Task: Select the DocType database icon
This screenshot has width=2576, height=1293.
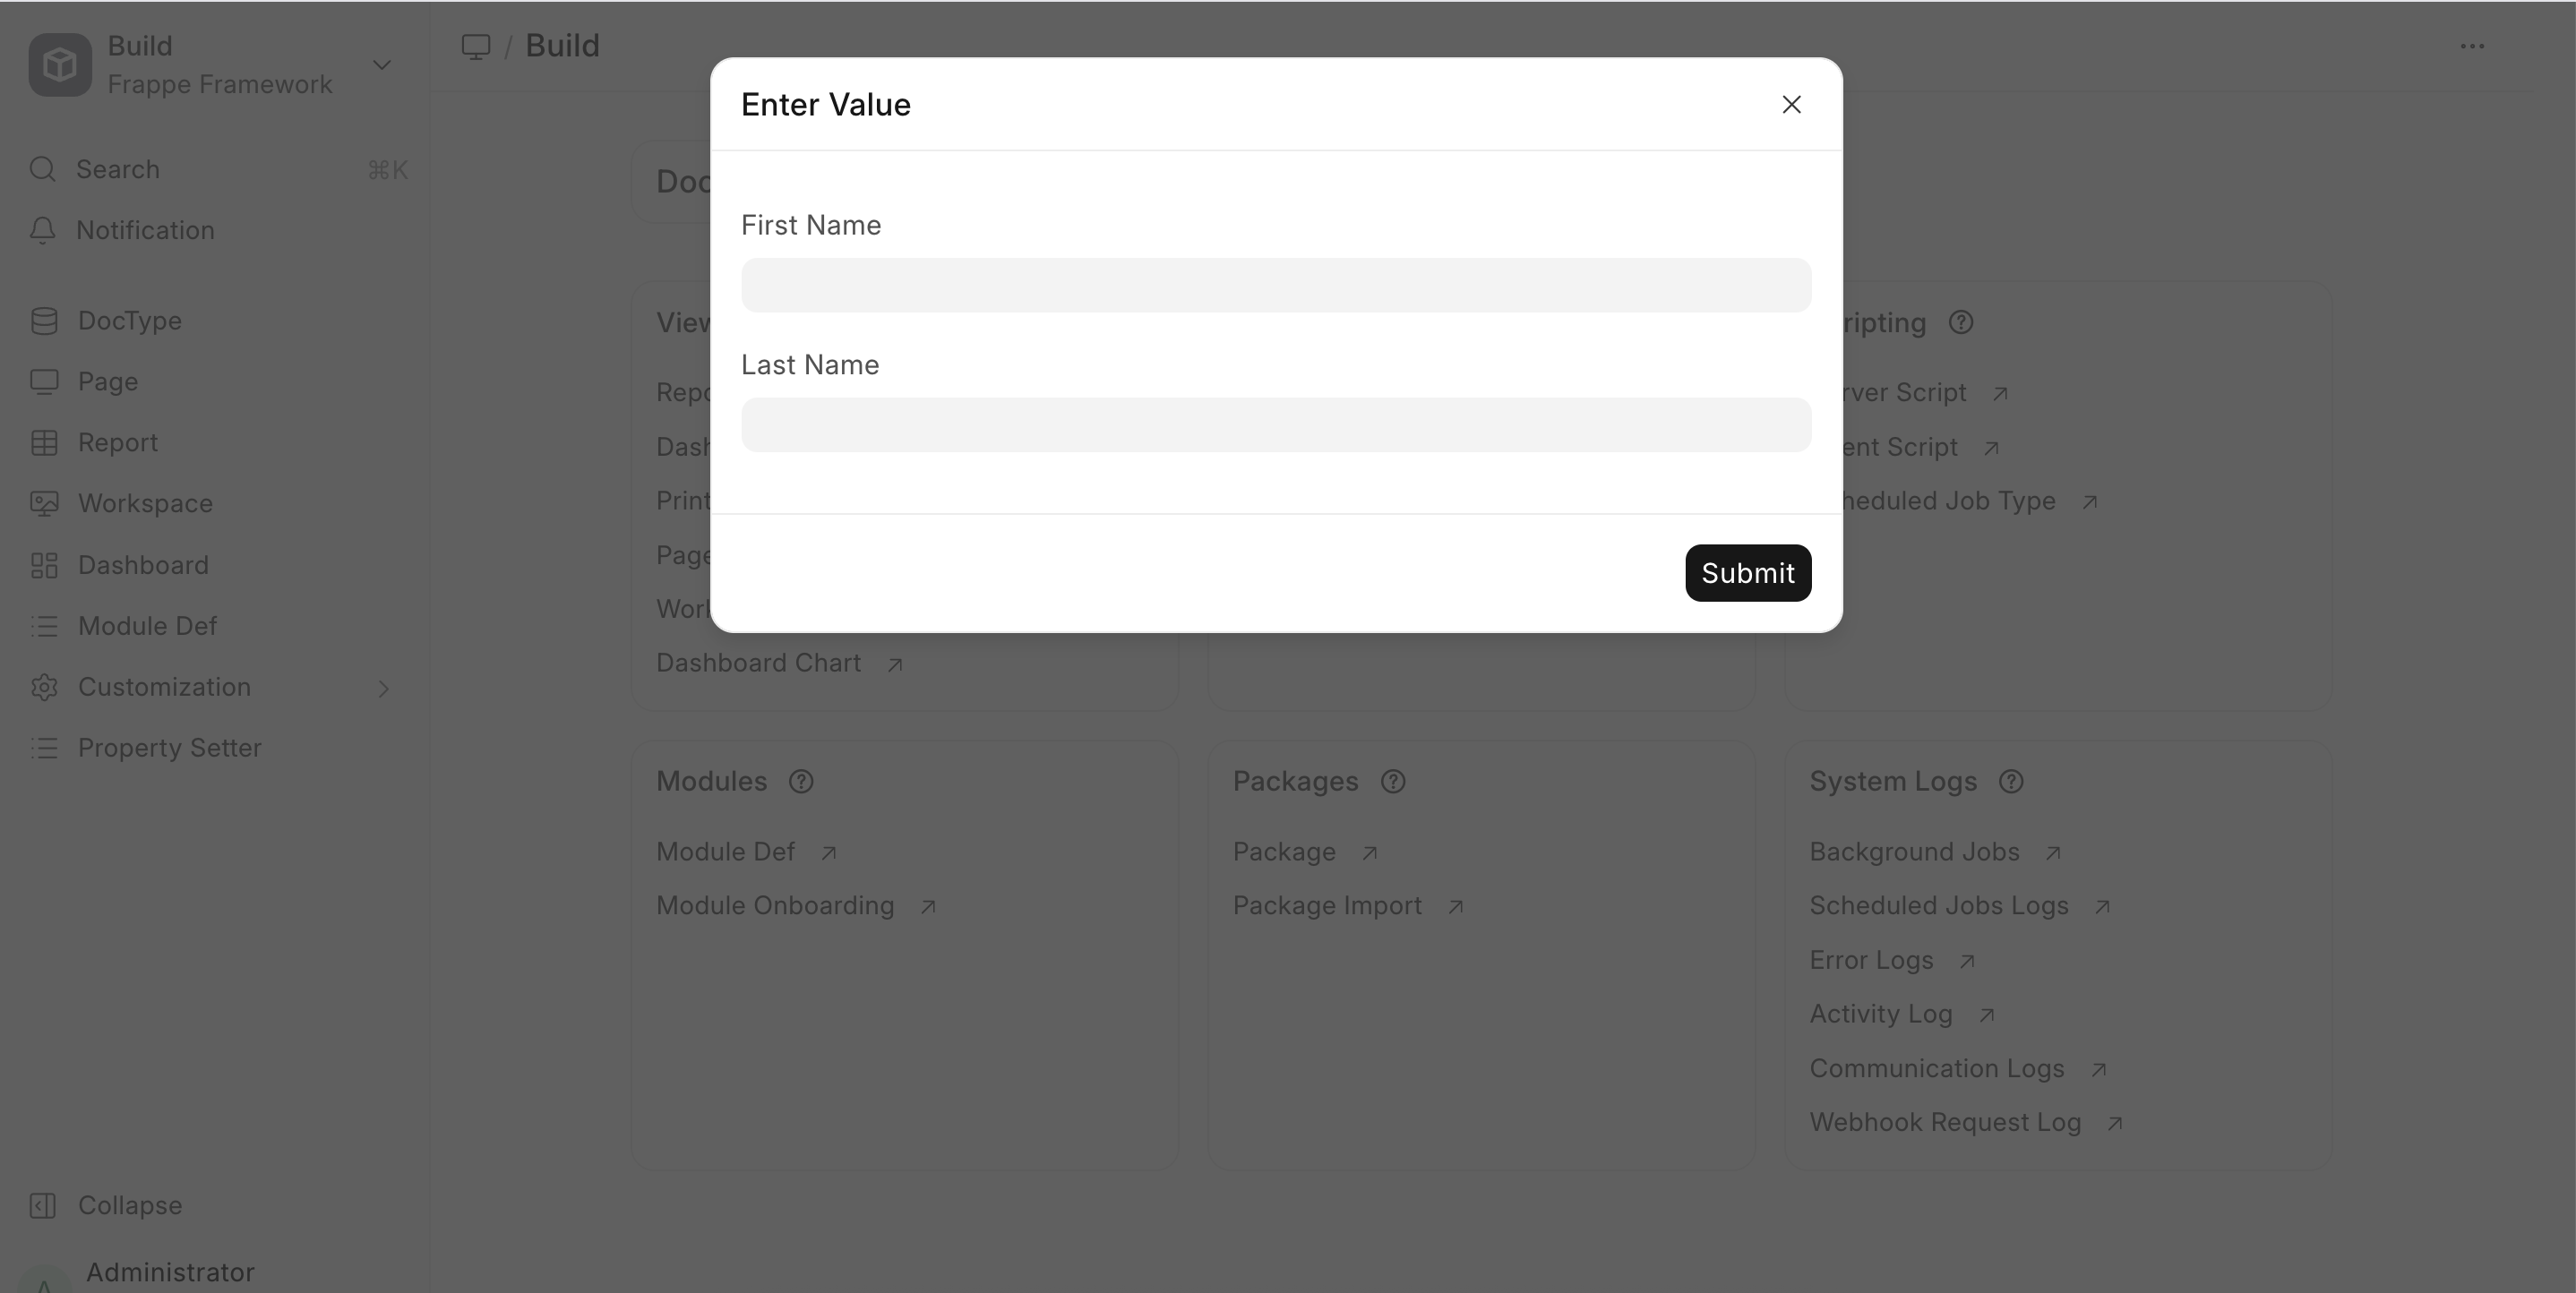Action: click(44, 321)
